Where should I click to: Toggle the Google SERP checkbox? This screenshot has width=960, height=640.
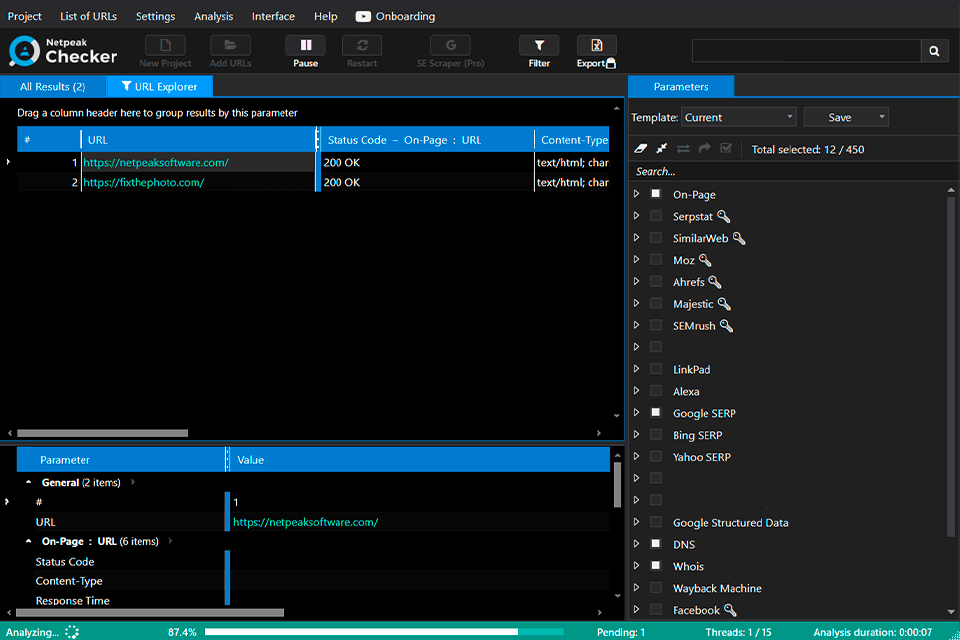pos(656,413)
